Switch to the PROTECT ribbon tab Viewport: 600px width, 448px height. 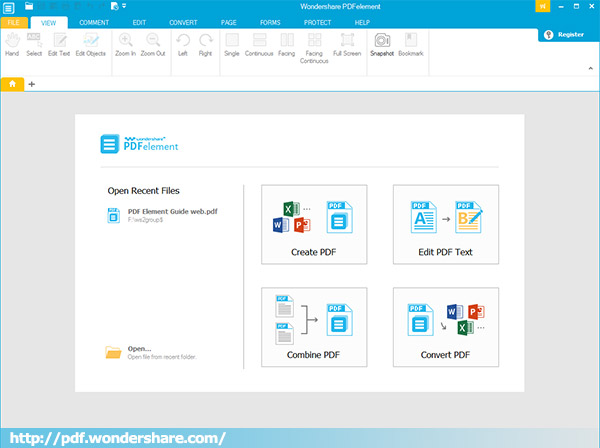click(317, 23)
